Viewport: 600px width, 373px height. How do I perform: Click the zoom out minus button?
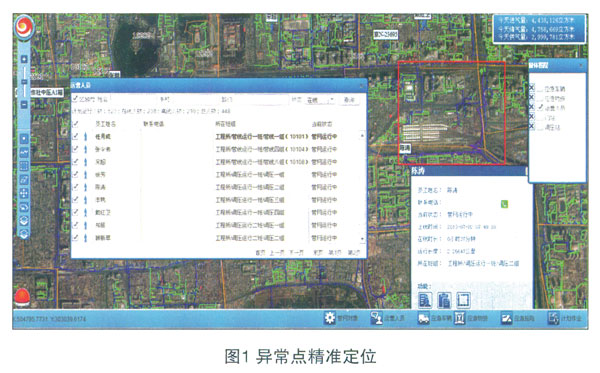coord(24,104)
